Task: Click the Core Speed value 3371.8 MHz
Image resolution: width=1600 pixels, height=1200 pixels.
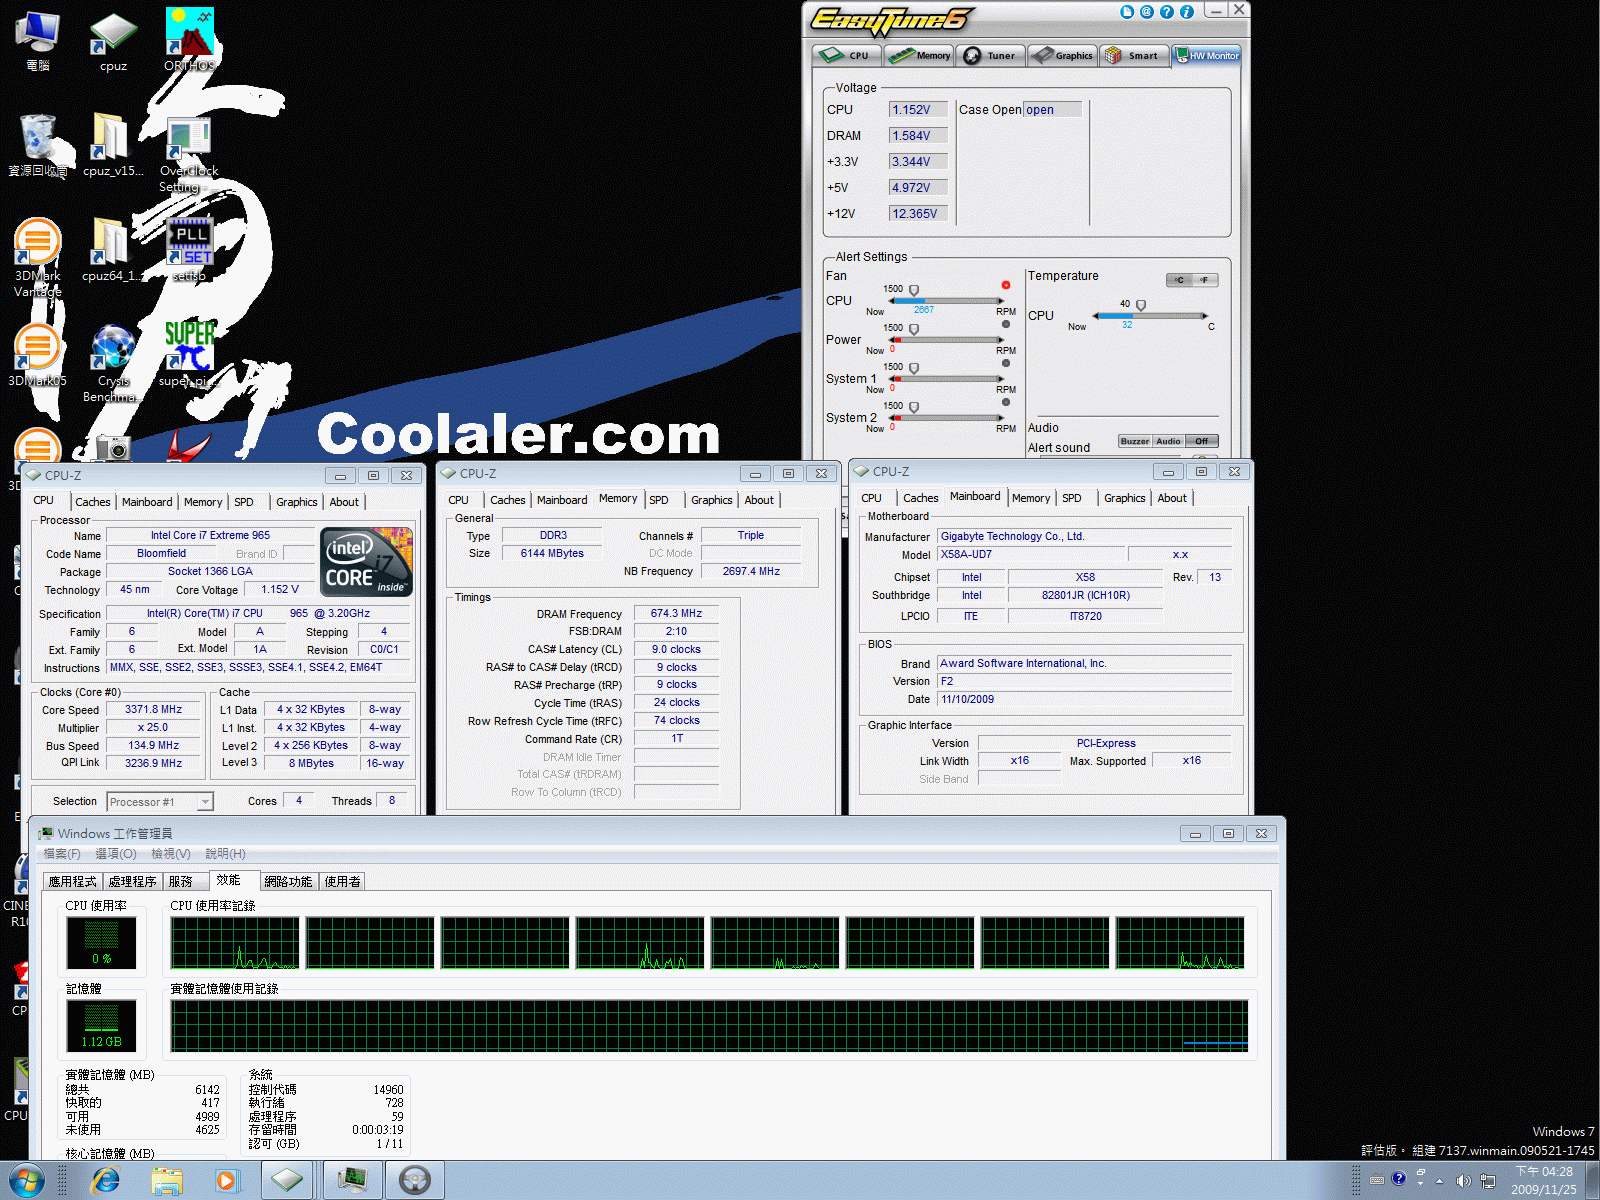Action: [153, 710]
